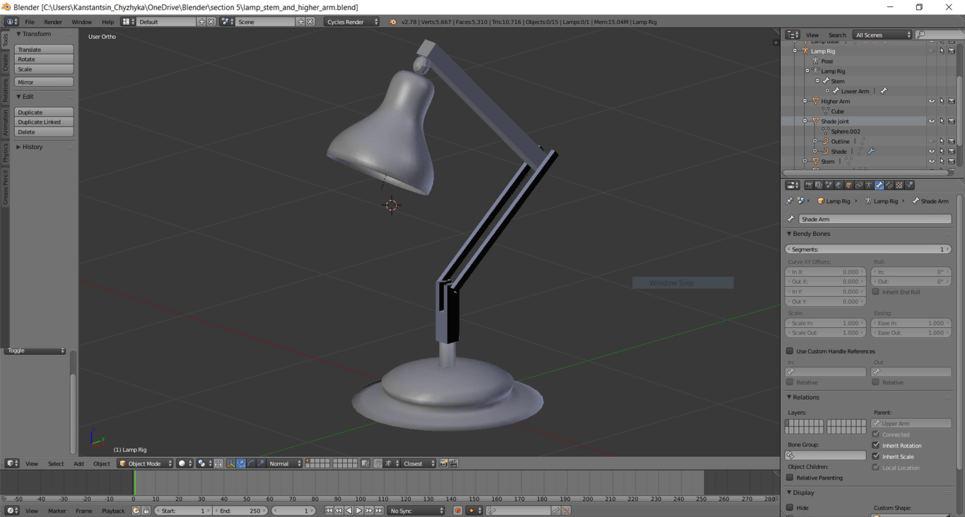Open the Bone Constraints properties tab
965x517 pixels.
(889, 185)
